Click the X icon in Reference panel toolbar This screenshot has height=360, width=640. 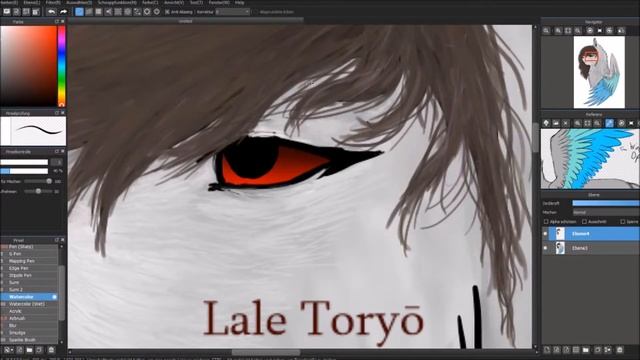point(566,123)
